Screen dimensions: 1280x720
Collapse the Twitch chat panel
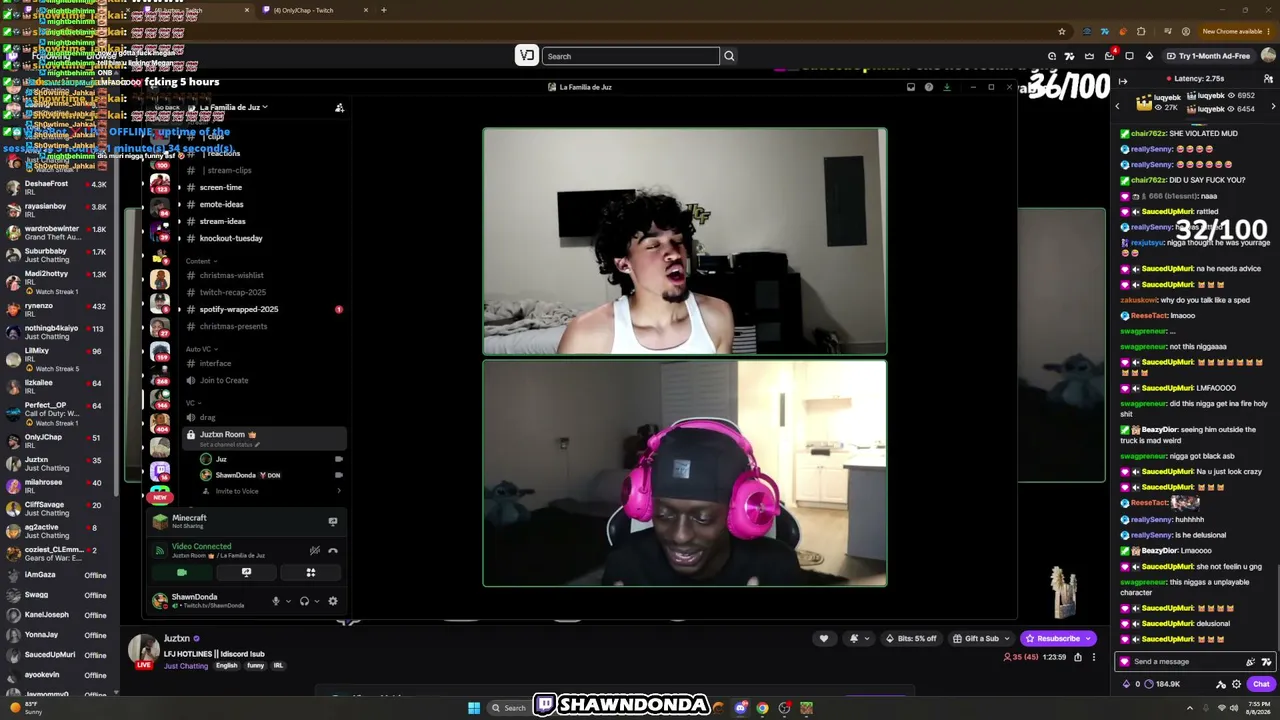tap(1123, 81)
